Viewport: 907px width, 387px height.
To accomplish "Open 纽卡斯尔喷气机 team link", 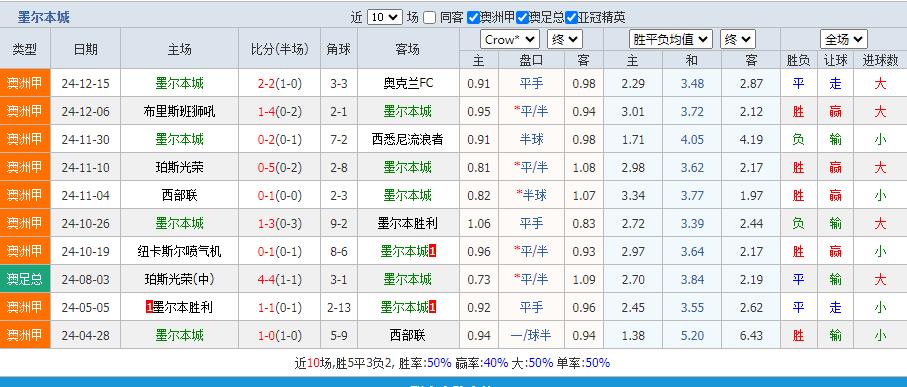I will [x=179, y=252].
